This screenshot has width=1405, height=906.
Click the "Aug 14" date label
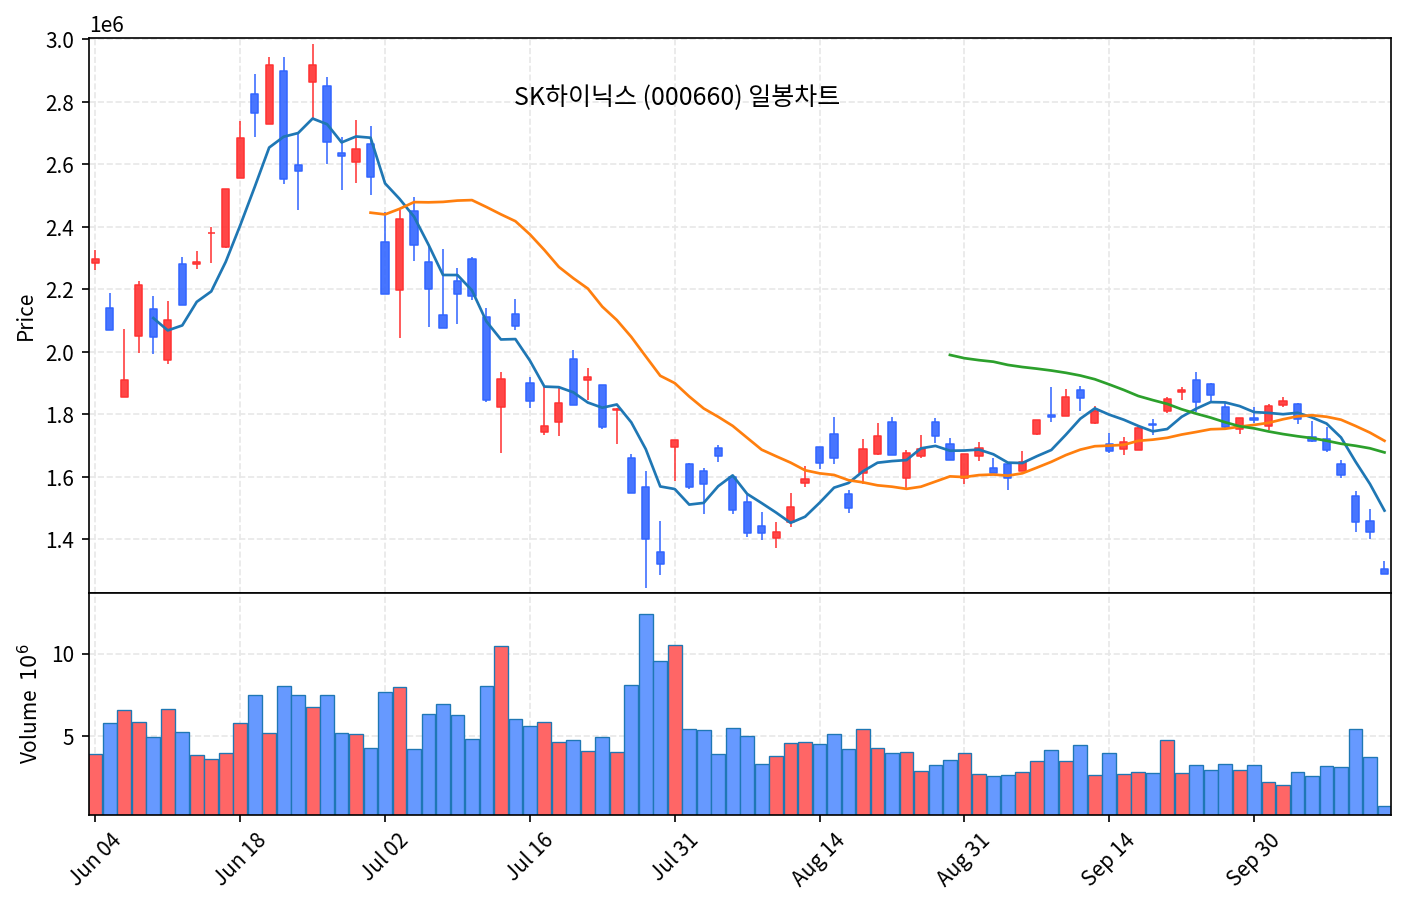click(x=818, y=859)
